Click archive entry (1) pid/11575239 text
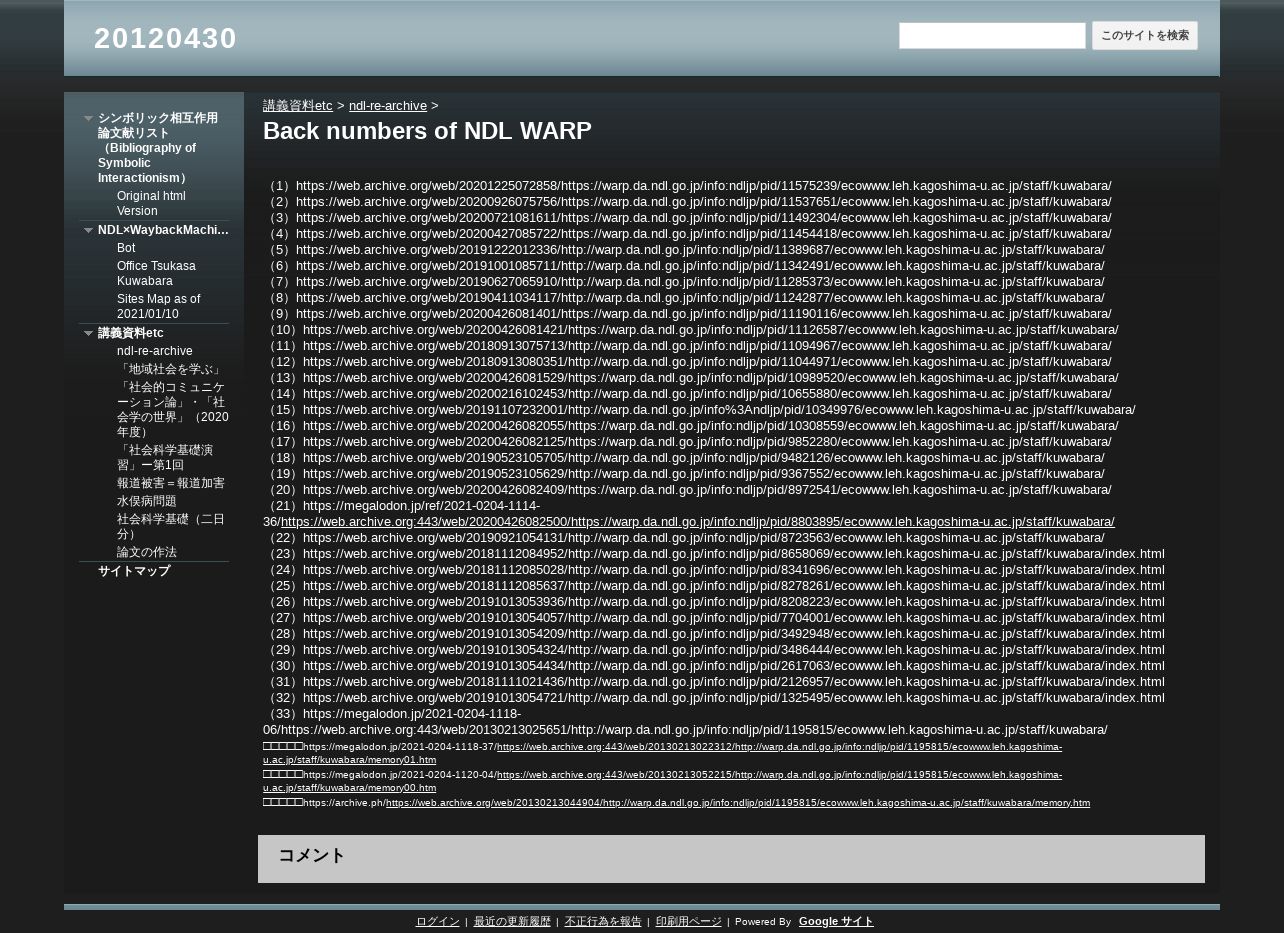 point(687,186)
